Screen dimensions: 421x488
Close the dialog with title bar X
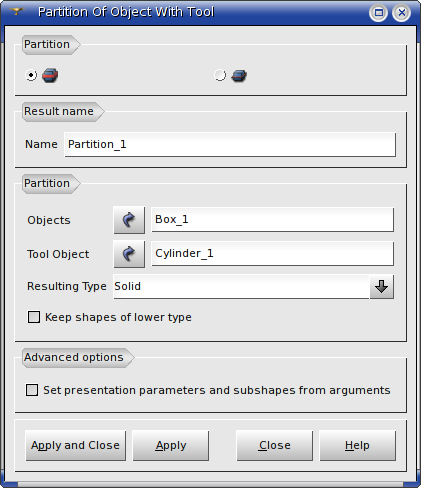point(402,13)
